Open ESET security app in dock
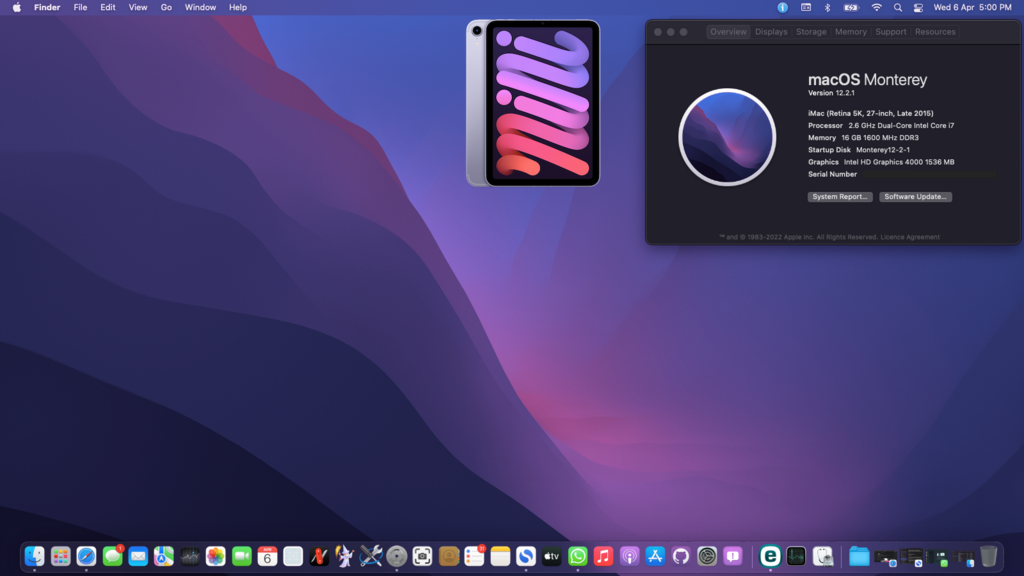 pyautogui.click(x=770, y=556)
